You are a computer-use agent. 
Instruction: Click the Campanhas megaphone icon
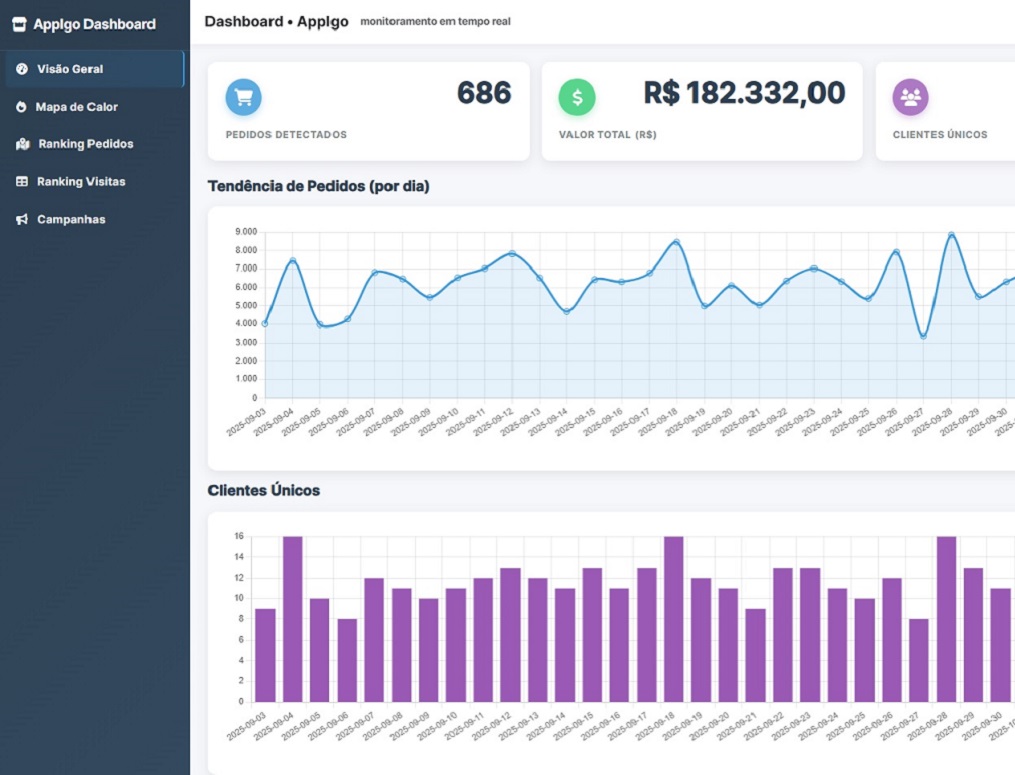22,219
